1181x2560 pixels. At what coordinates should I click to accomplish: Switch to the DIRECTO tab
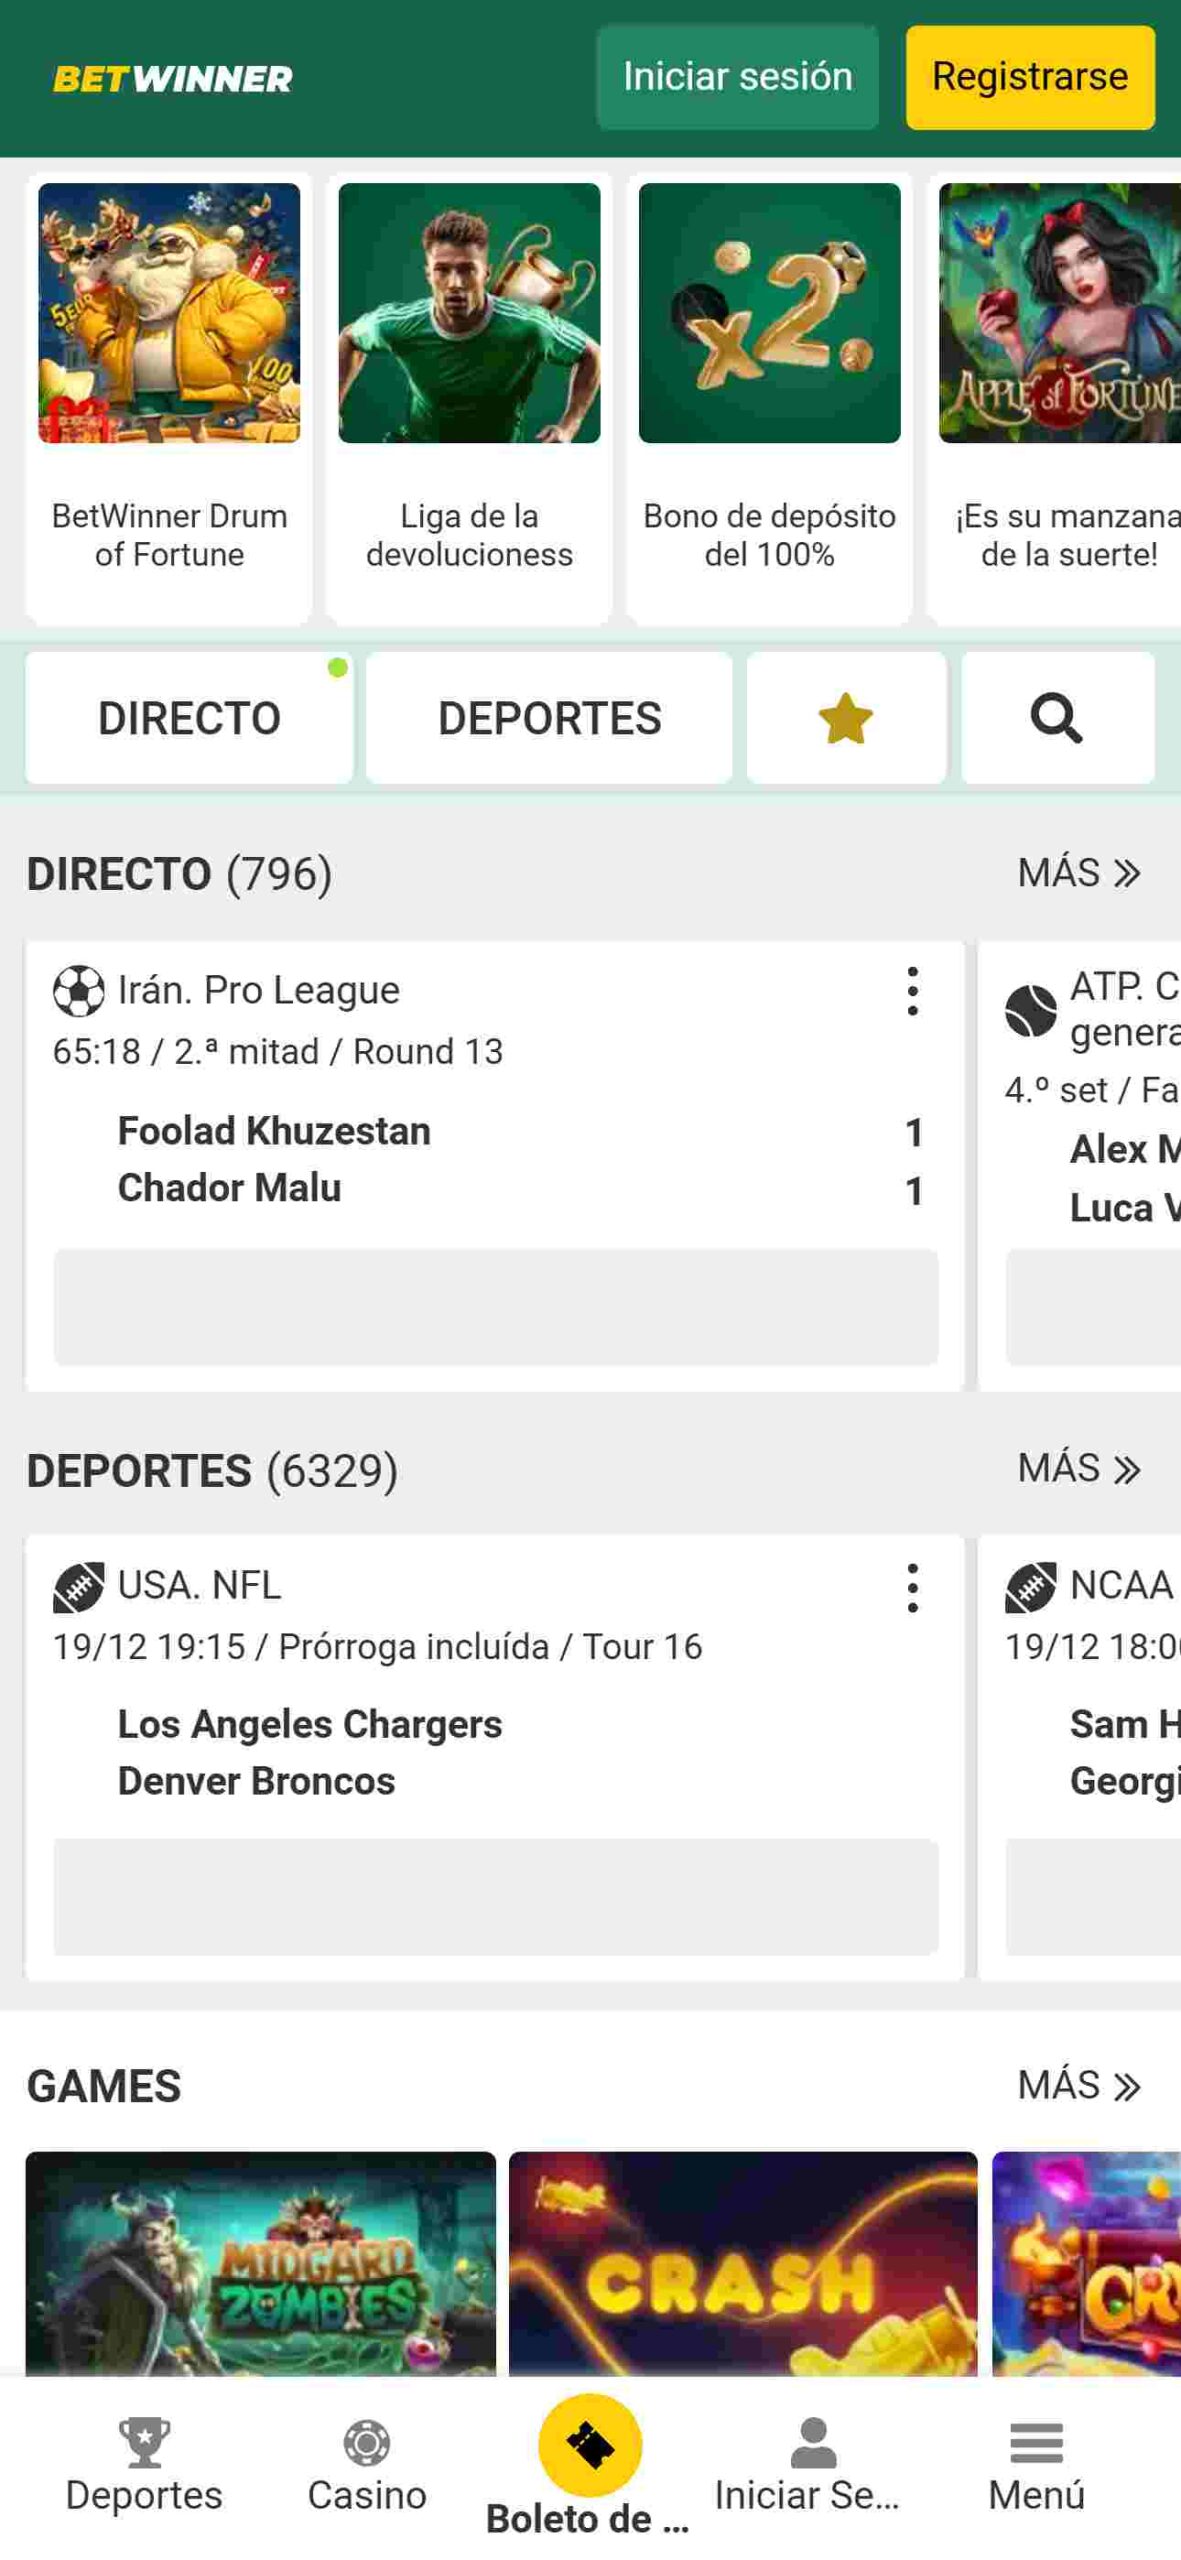(189, 718)
